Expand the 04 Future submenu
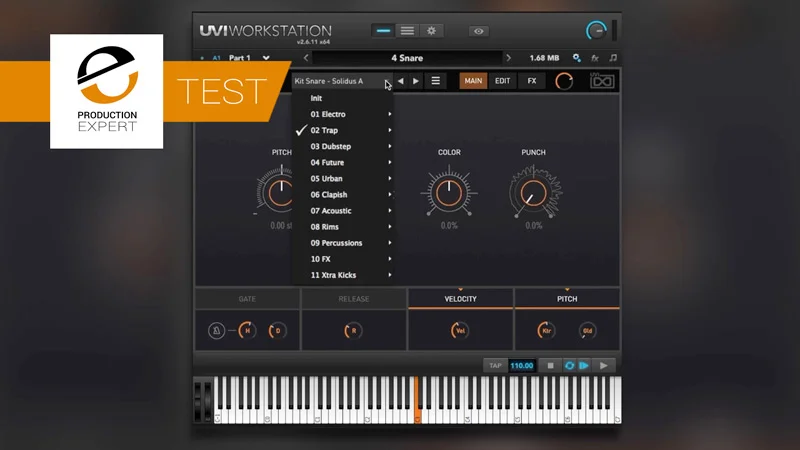800x450 pixels. click(x=342, y=162)
